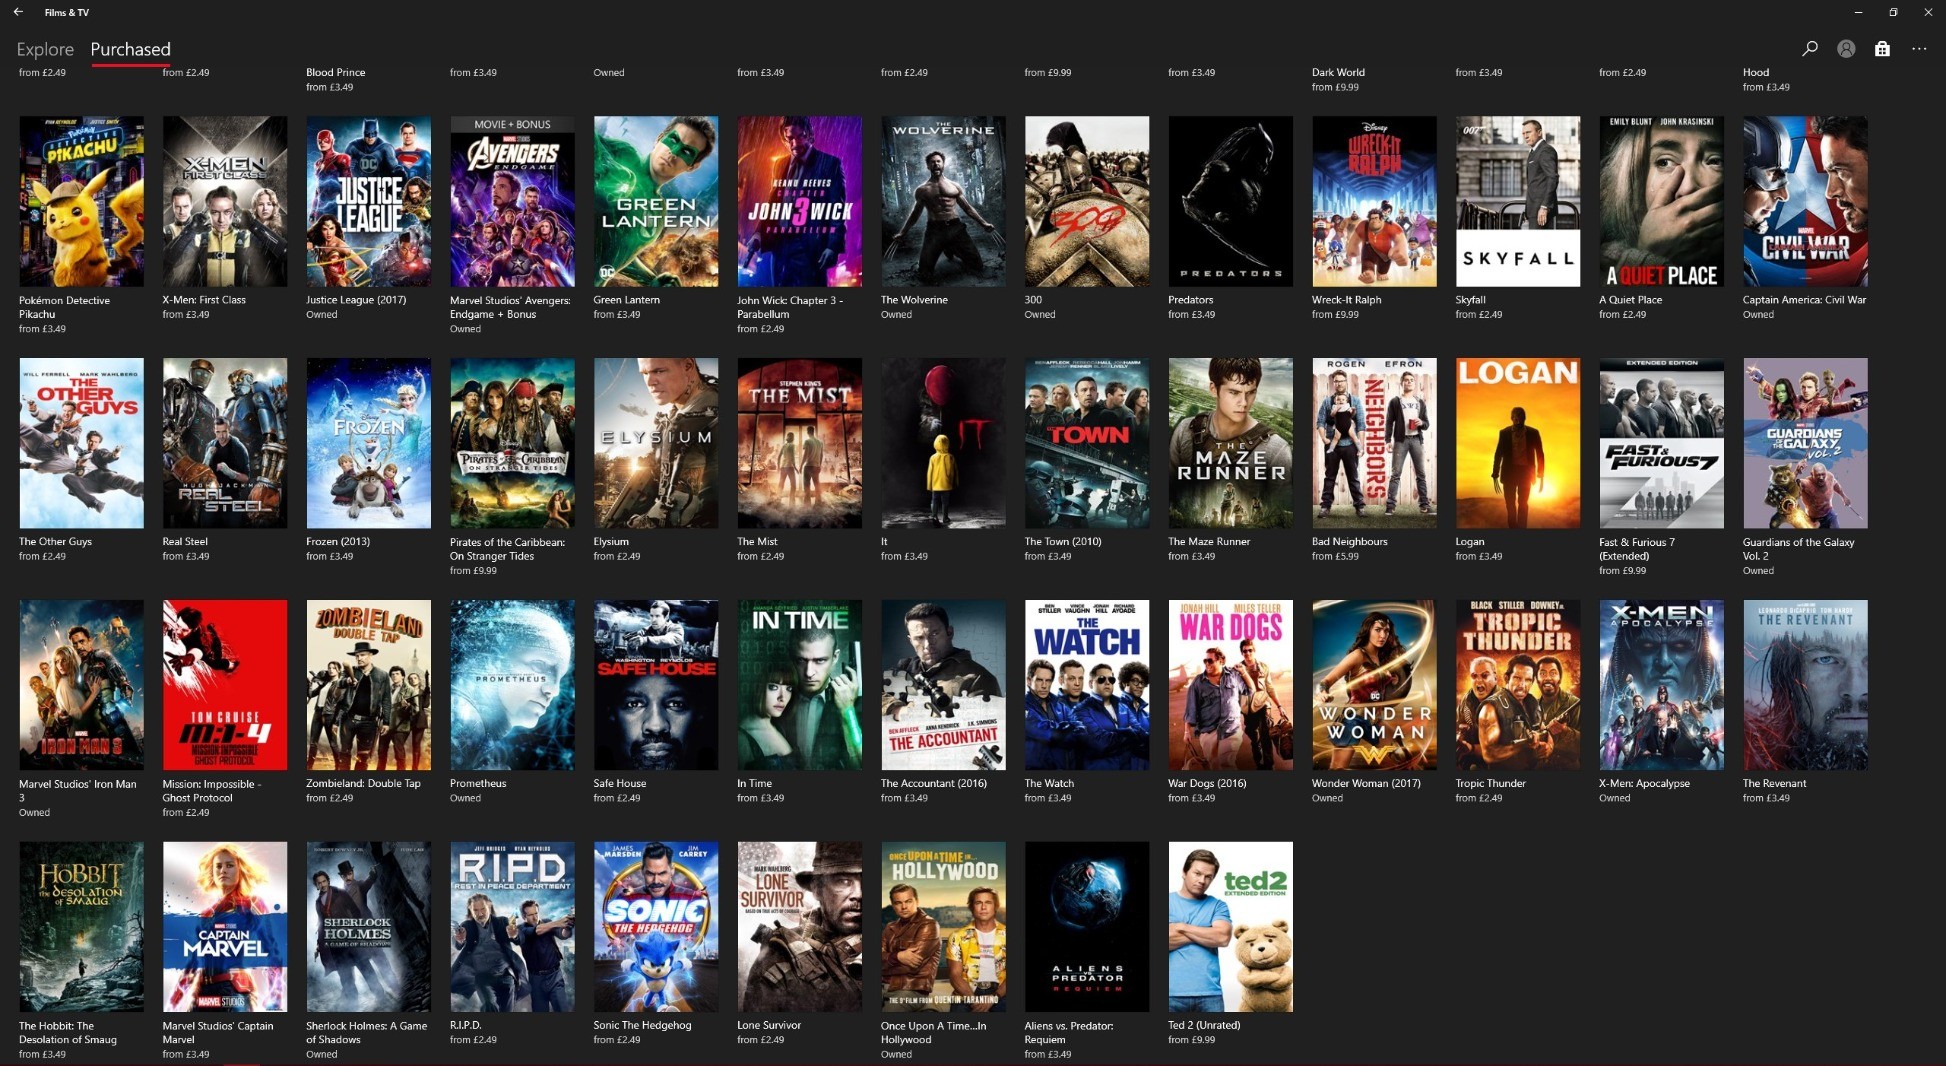Click the 'Bad Neighbours' title link

pyautogui.click(x=1349, y=542)
